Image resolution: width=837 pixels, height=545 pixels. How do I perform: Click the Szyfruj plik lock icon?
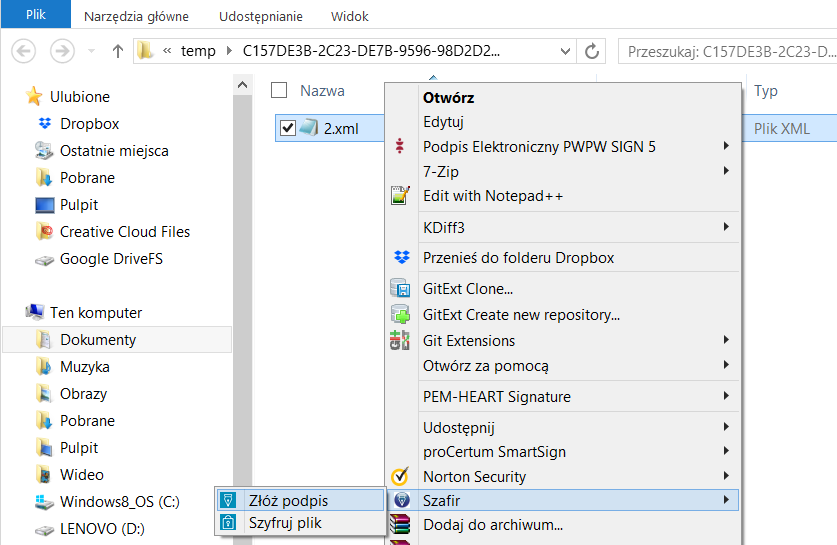228,522
